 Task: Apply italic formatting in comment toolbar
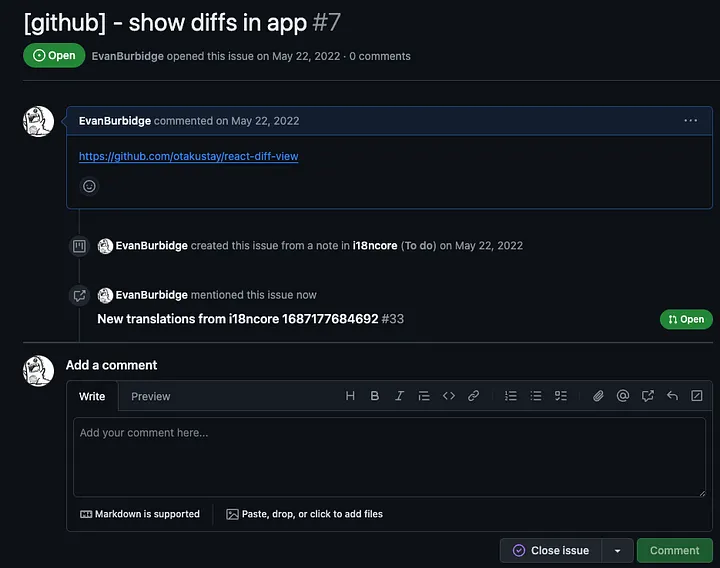[x=399, y=396]
